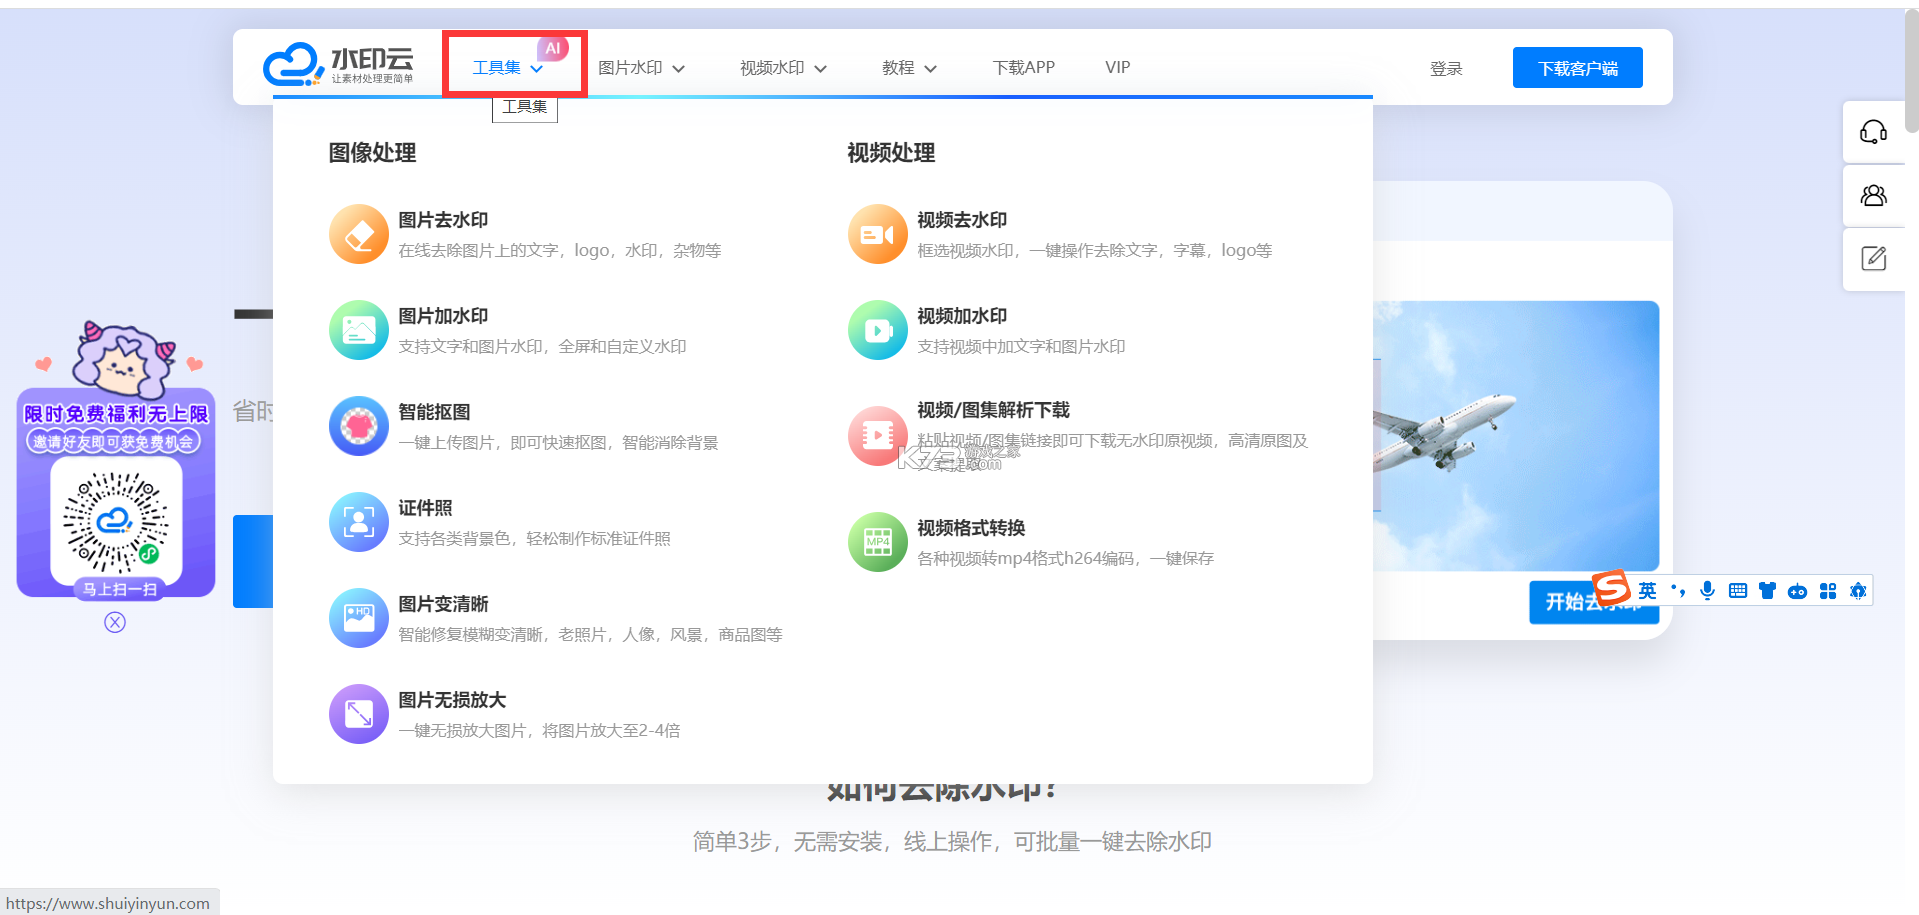Open the 视频去水印 camera icon
The image size is (1919, 915).
[x=878, y=234]
